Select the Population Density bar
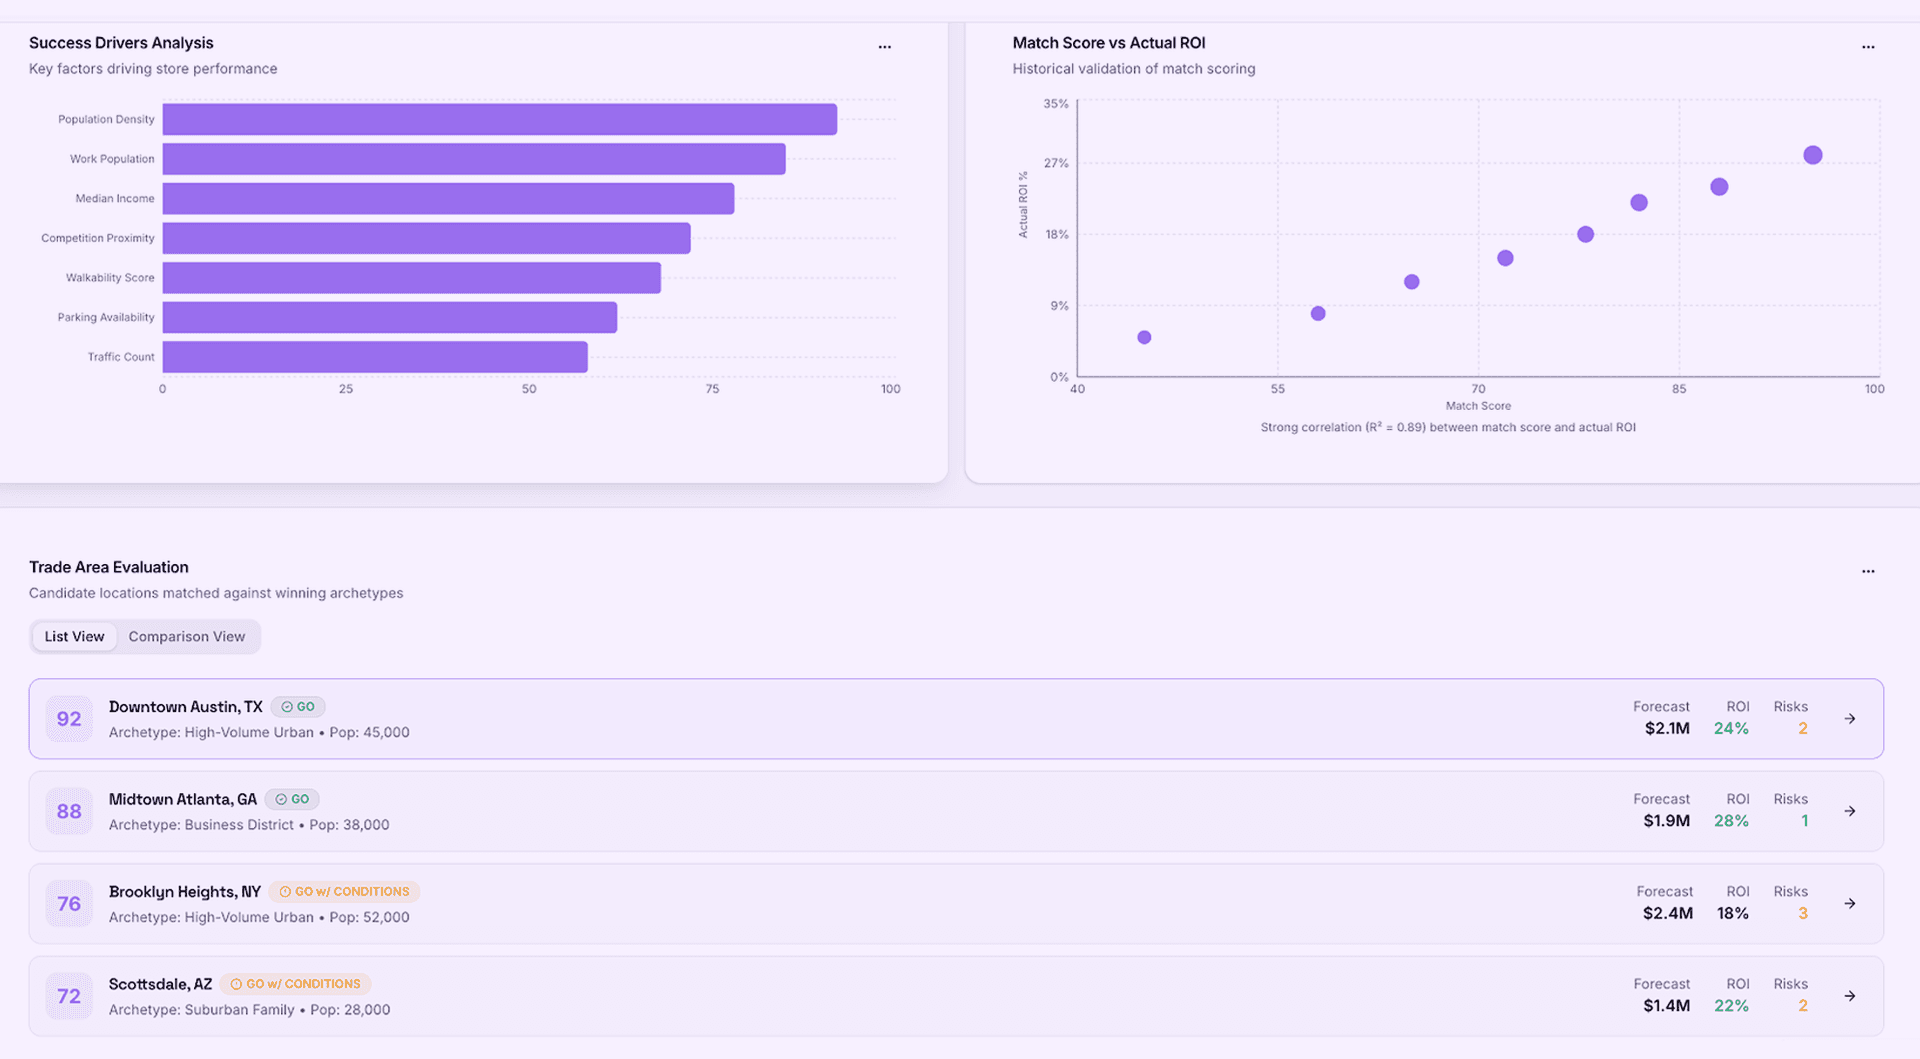 coord(500,119)
